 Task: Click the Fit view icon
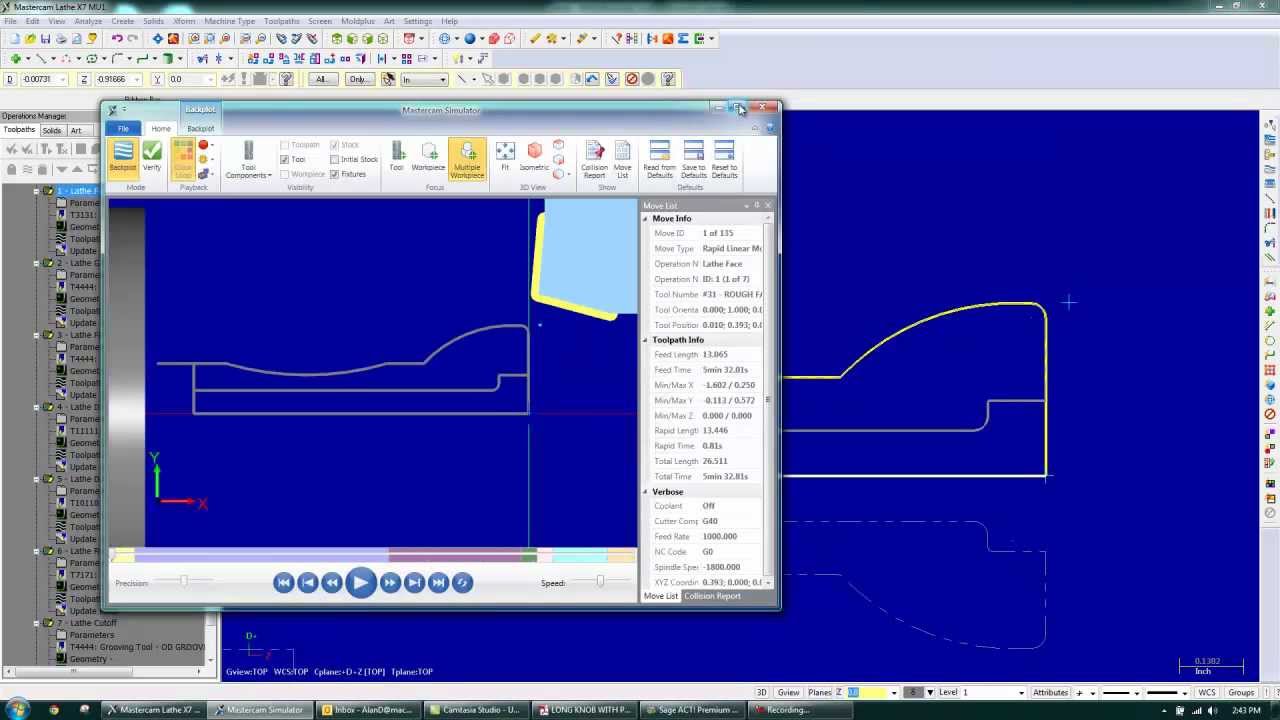click(505, 159)
